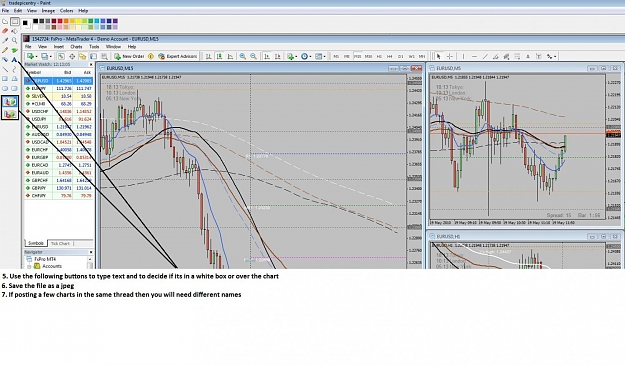Switch to bar chart type

tap(208, 57)
